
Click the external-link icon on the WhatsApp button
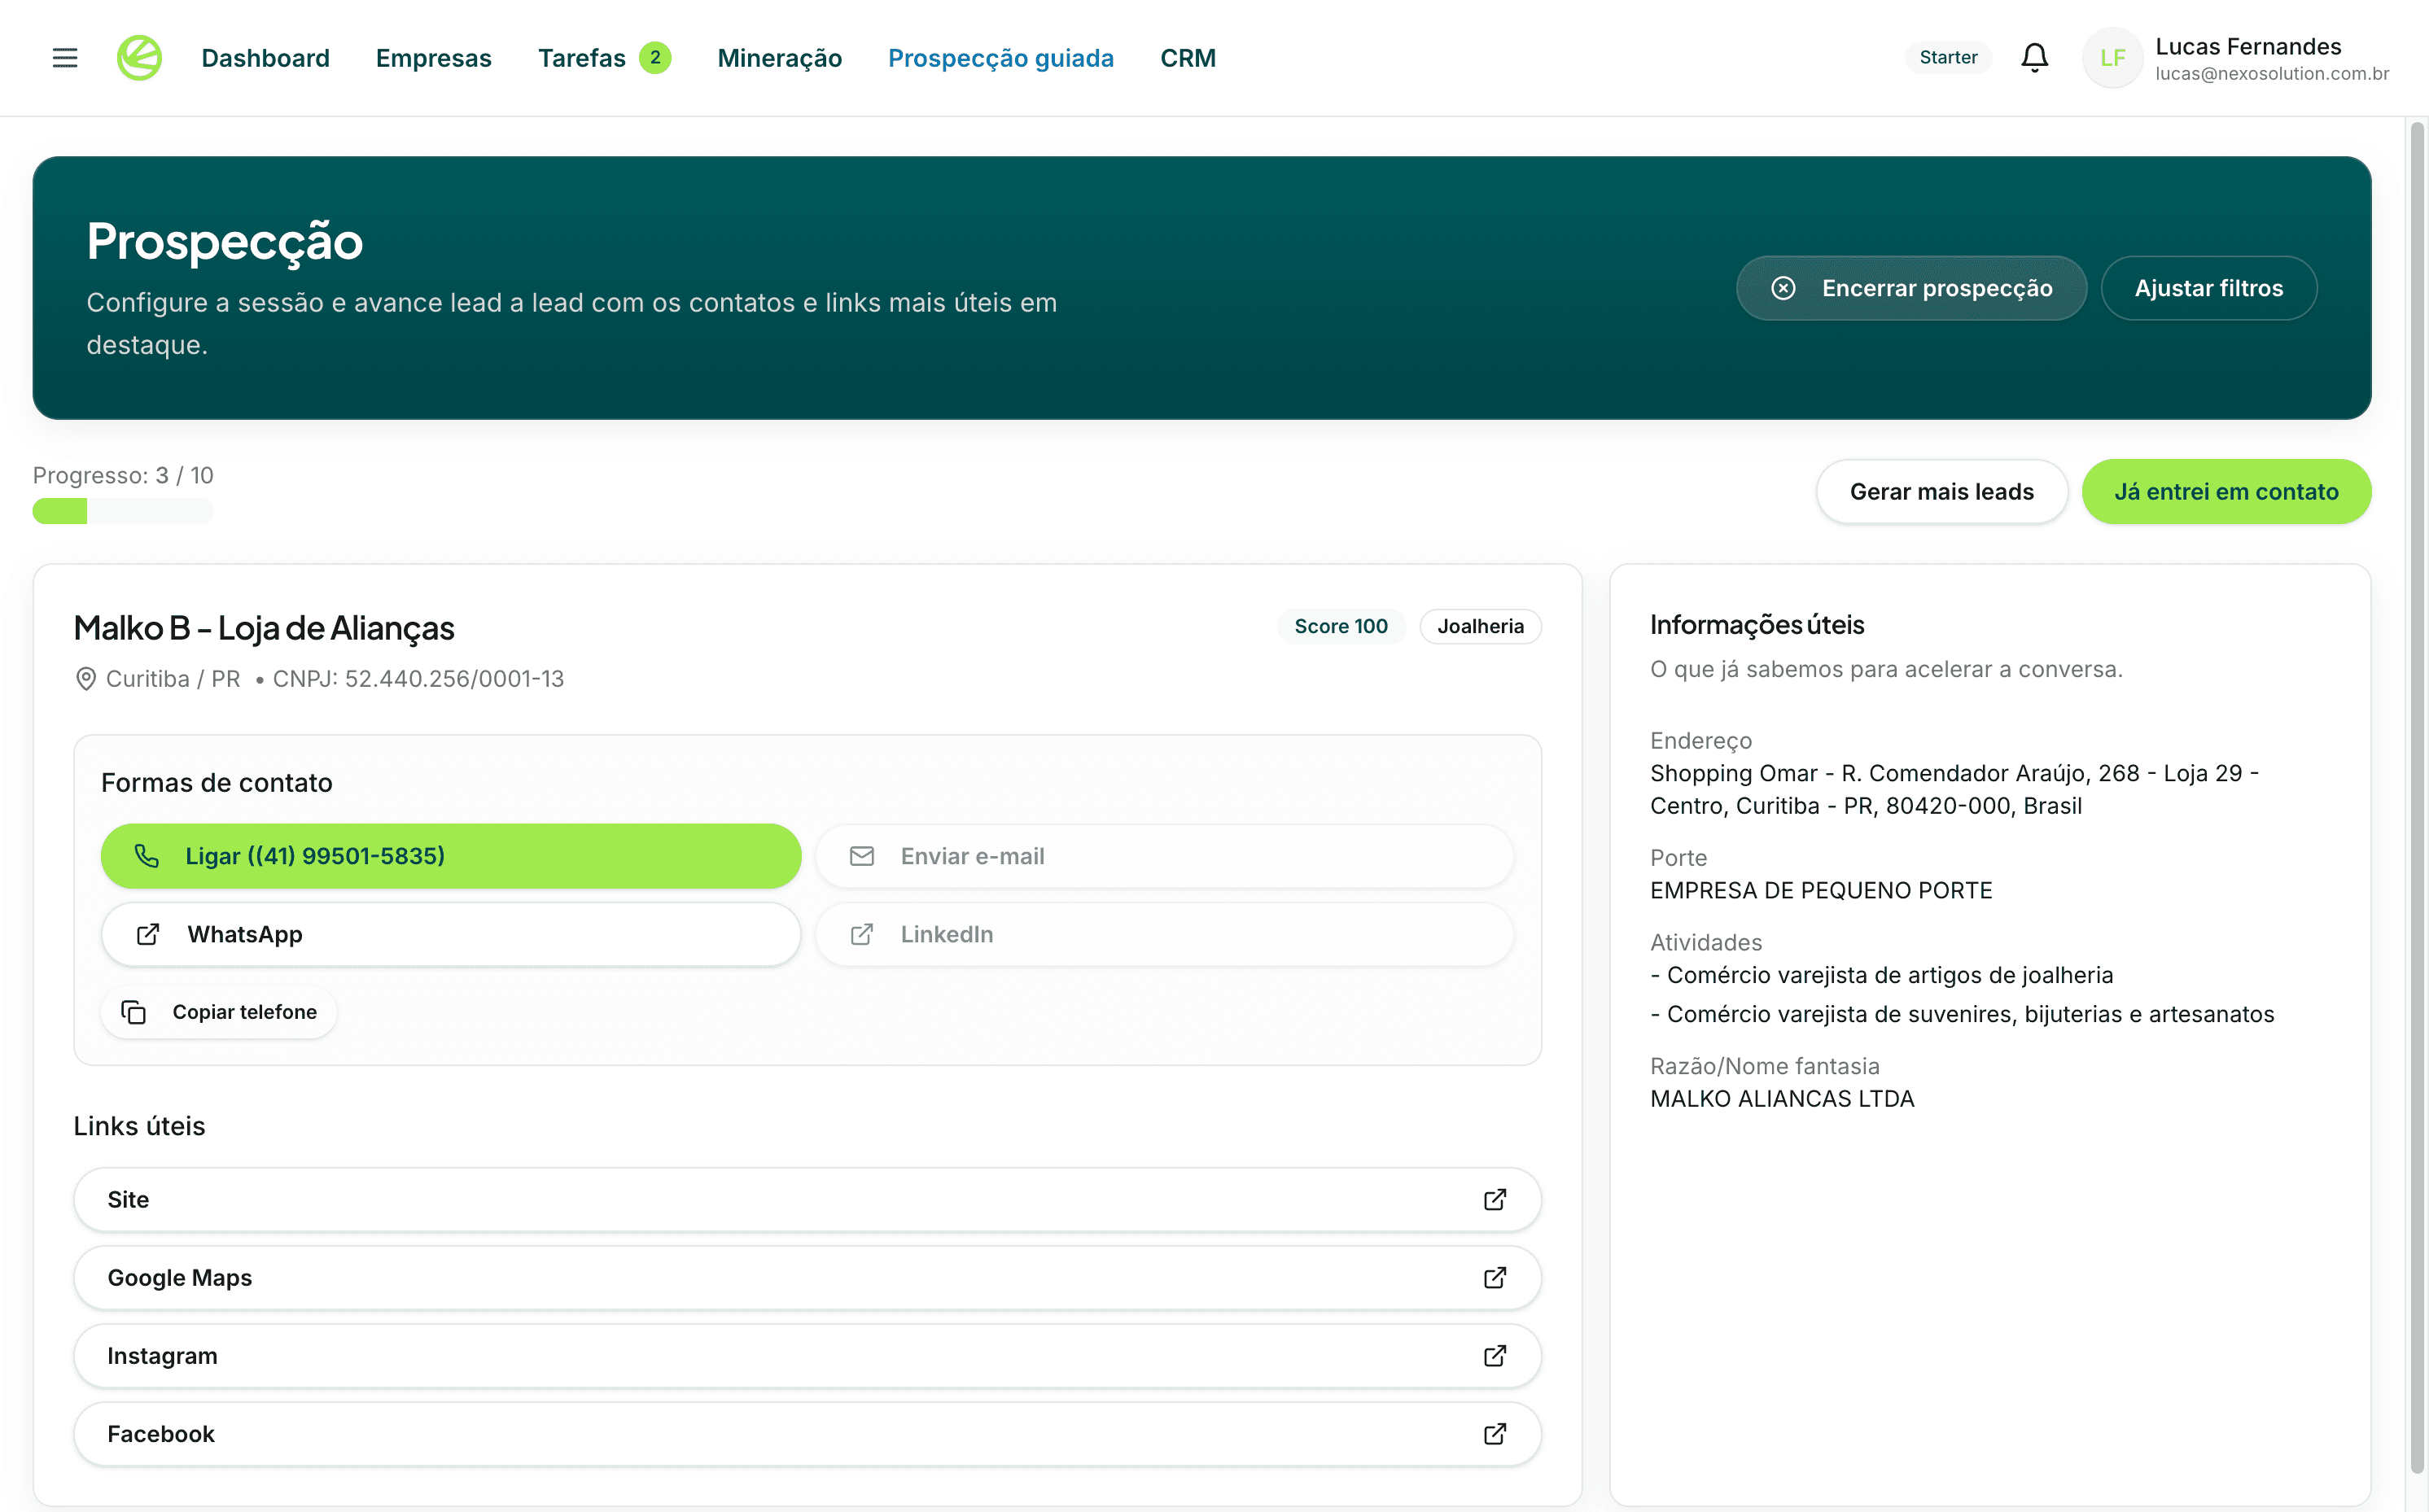coord(148,934)
